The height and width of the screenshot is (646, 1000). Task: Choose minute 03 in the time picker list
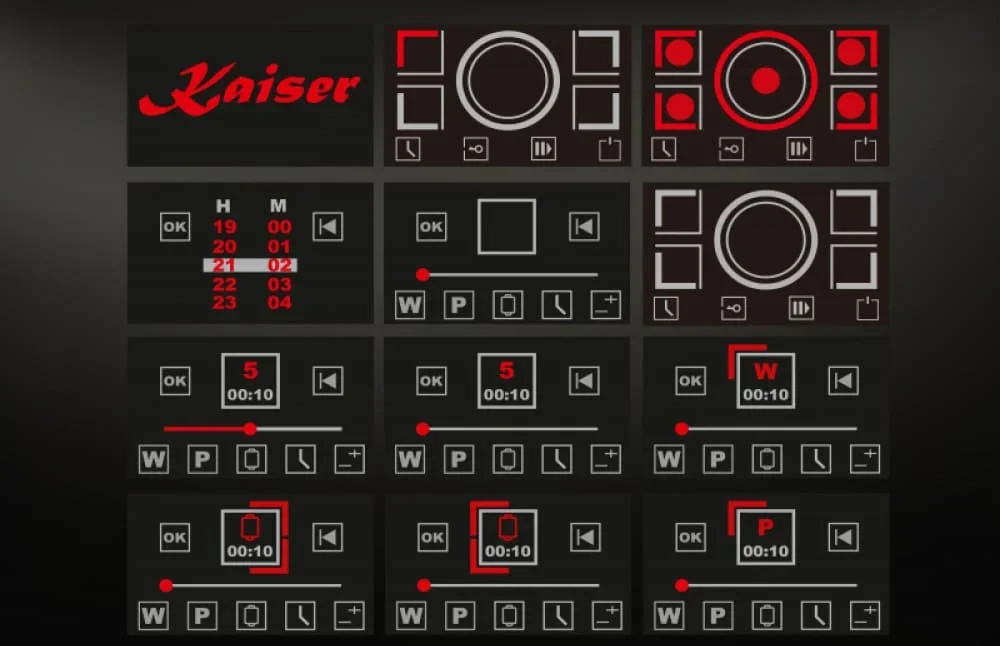tap(279, 284)
